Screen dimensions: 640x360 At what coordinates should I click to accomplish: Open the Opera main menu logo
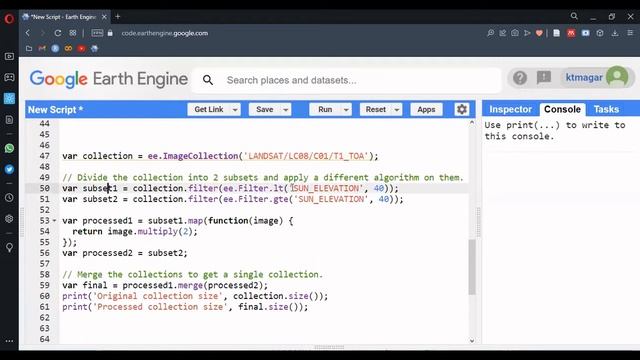(x=9, y=18)
